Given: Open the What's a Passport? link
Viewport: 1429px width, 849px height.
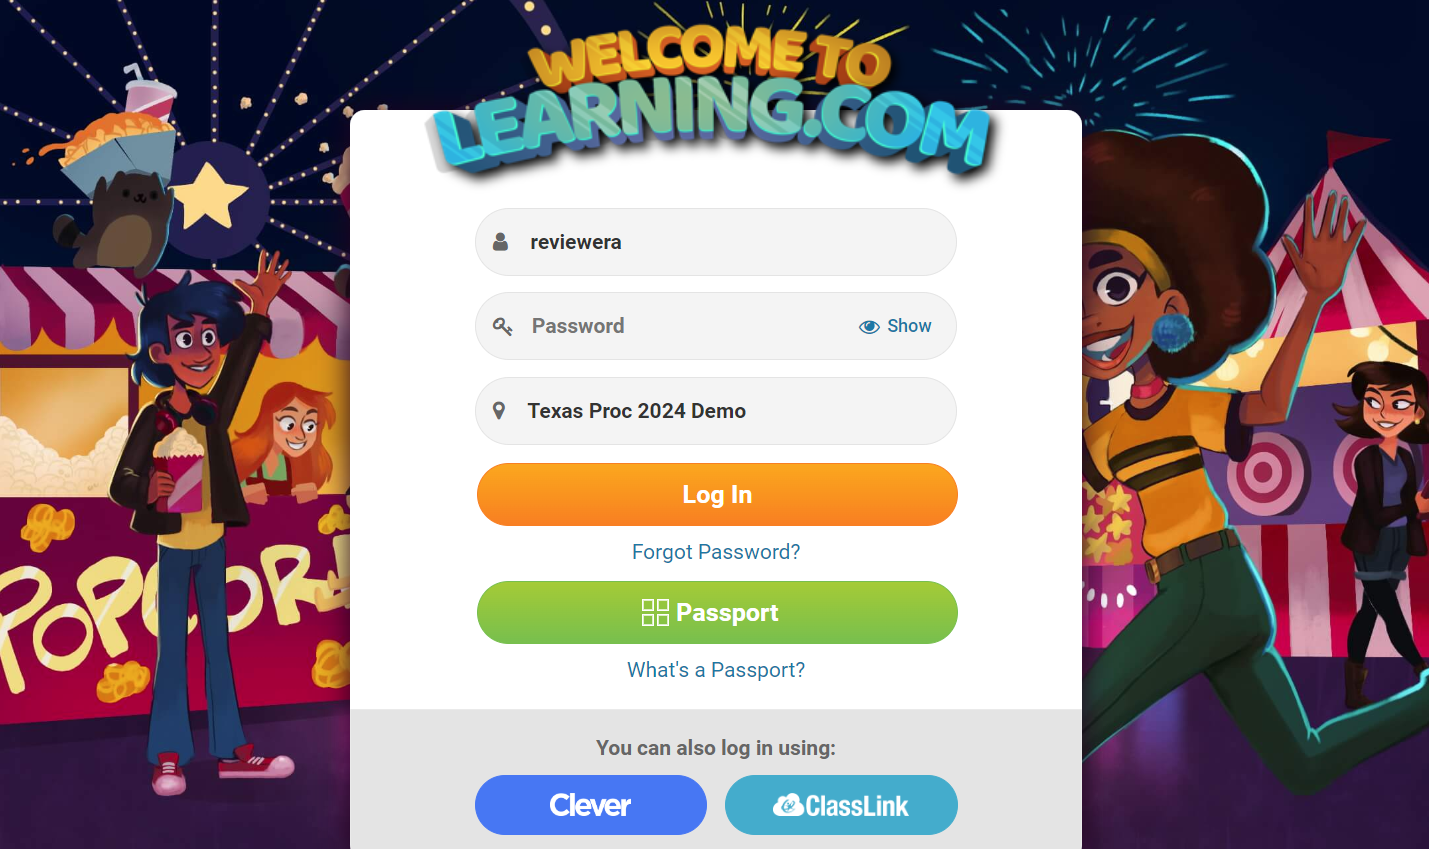Looking at the screenshot, I should 716,670.
